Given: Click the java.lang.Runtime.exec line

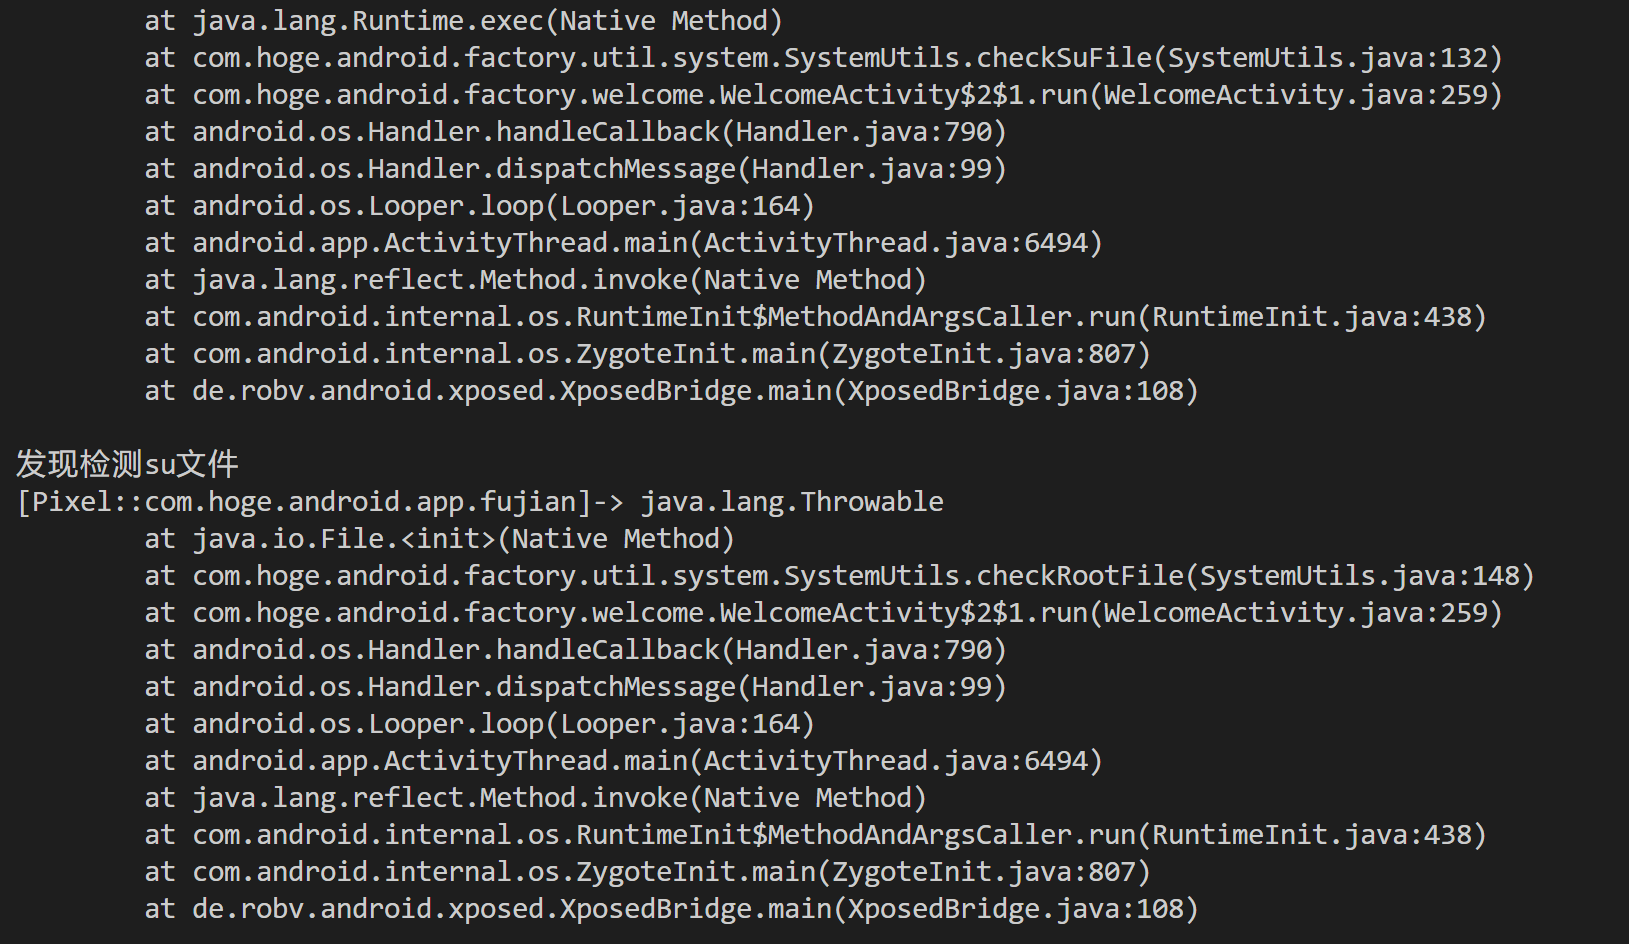Looking at the screenshot, I should coord(463,21).
